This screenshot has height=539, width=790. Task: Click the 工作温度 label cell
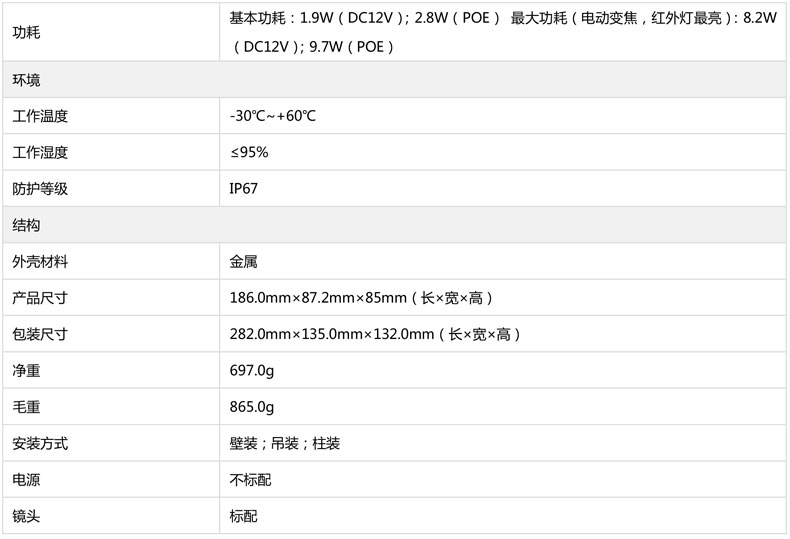(40, 116)
